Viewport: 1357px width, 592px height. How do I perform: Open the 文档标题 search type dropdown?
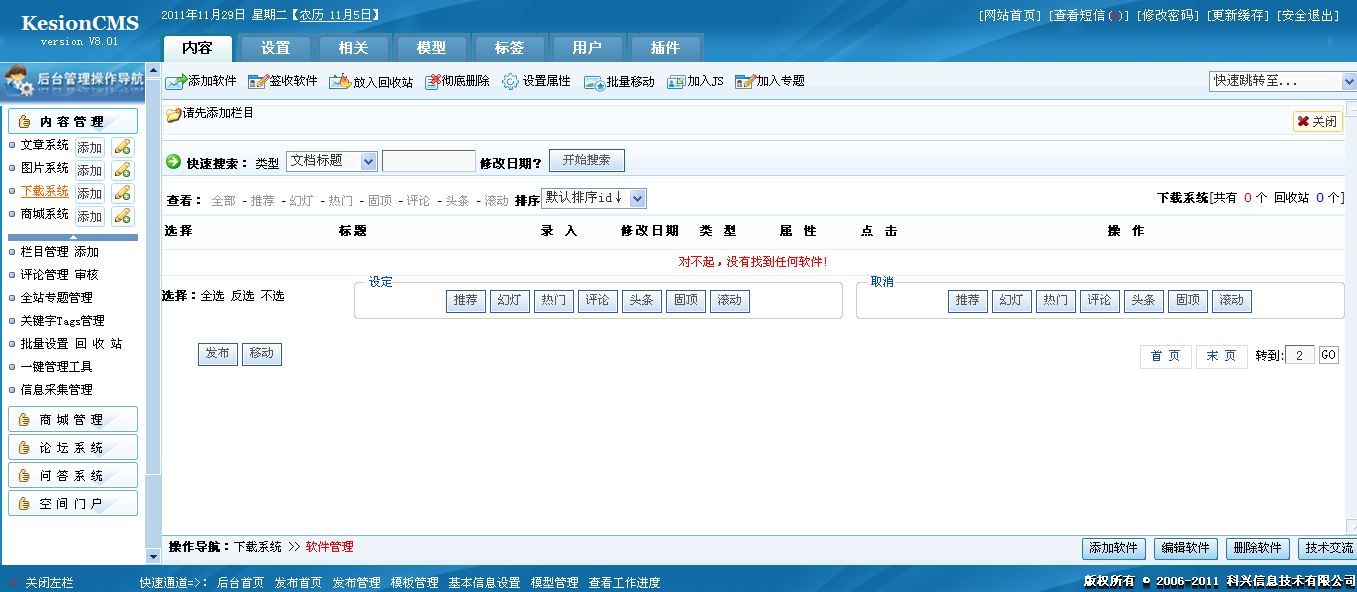click(330, 160)
